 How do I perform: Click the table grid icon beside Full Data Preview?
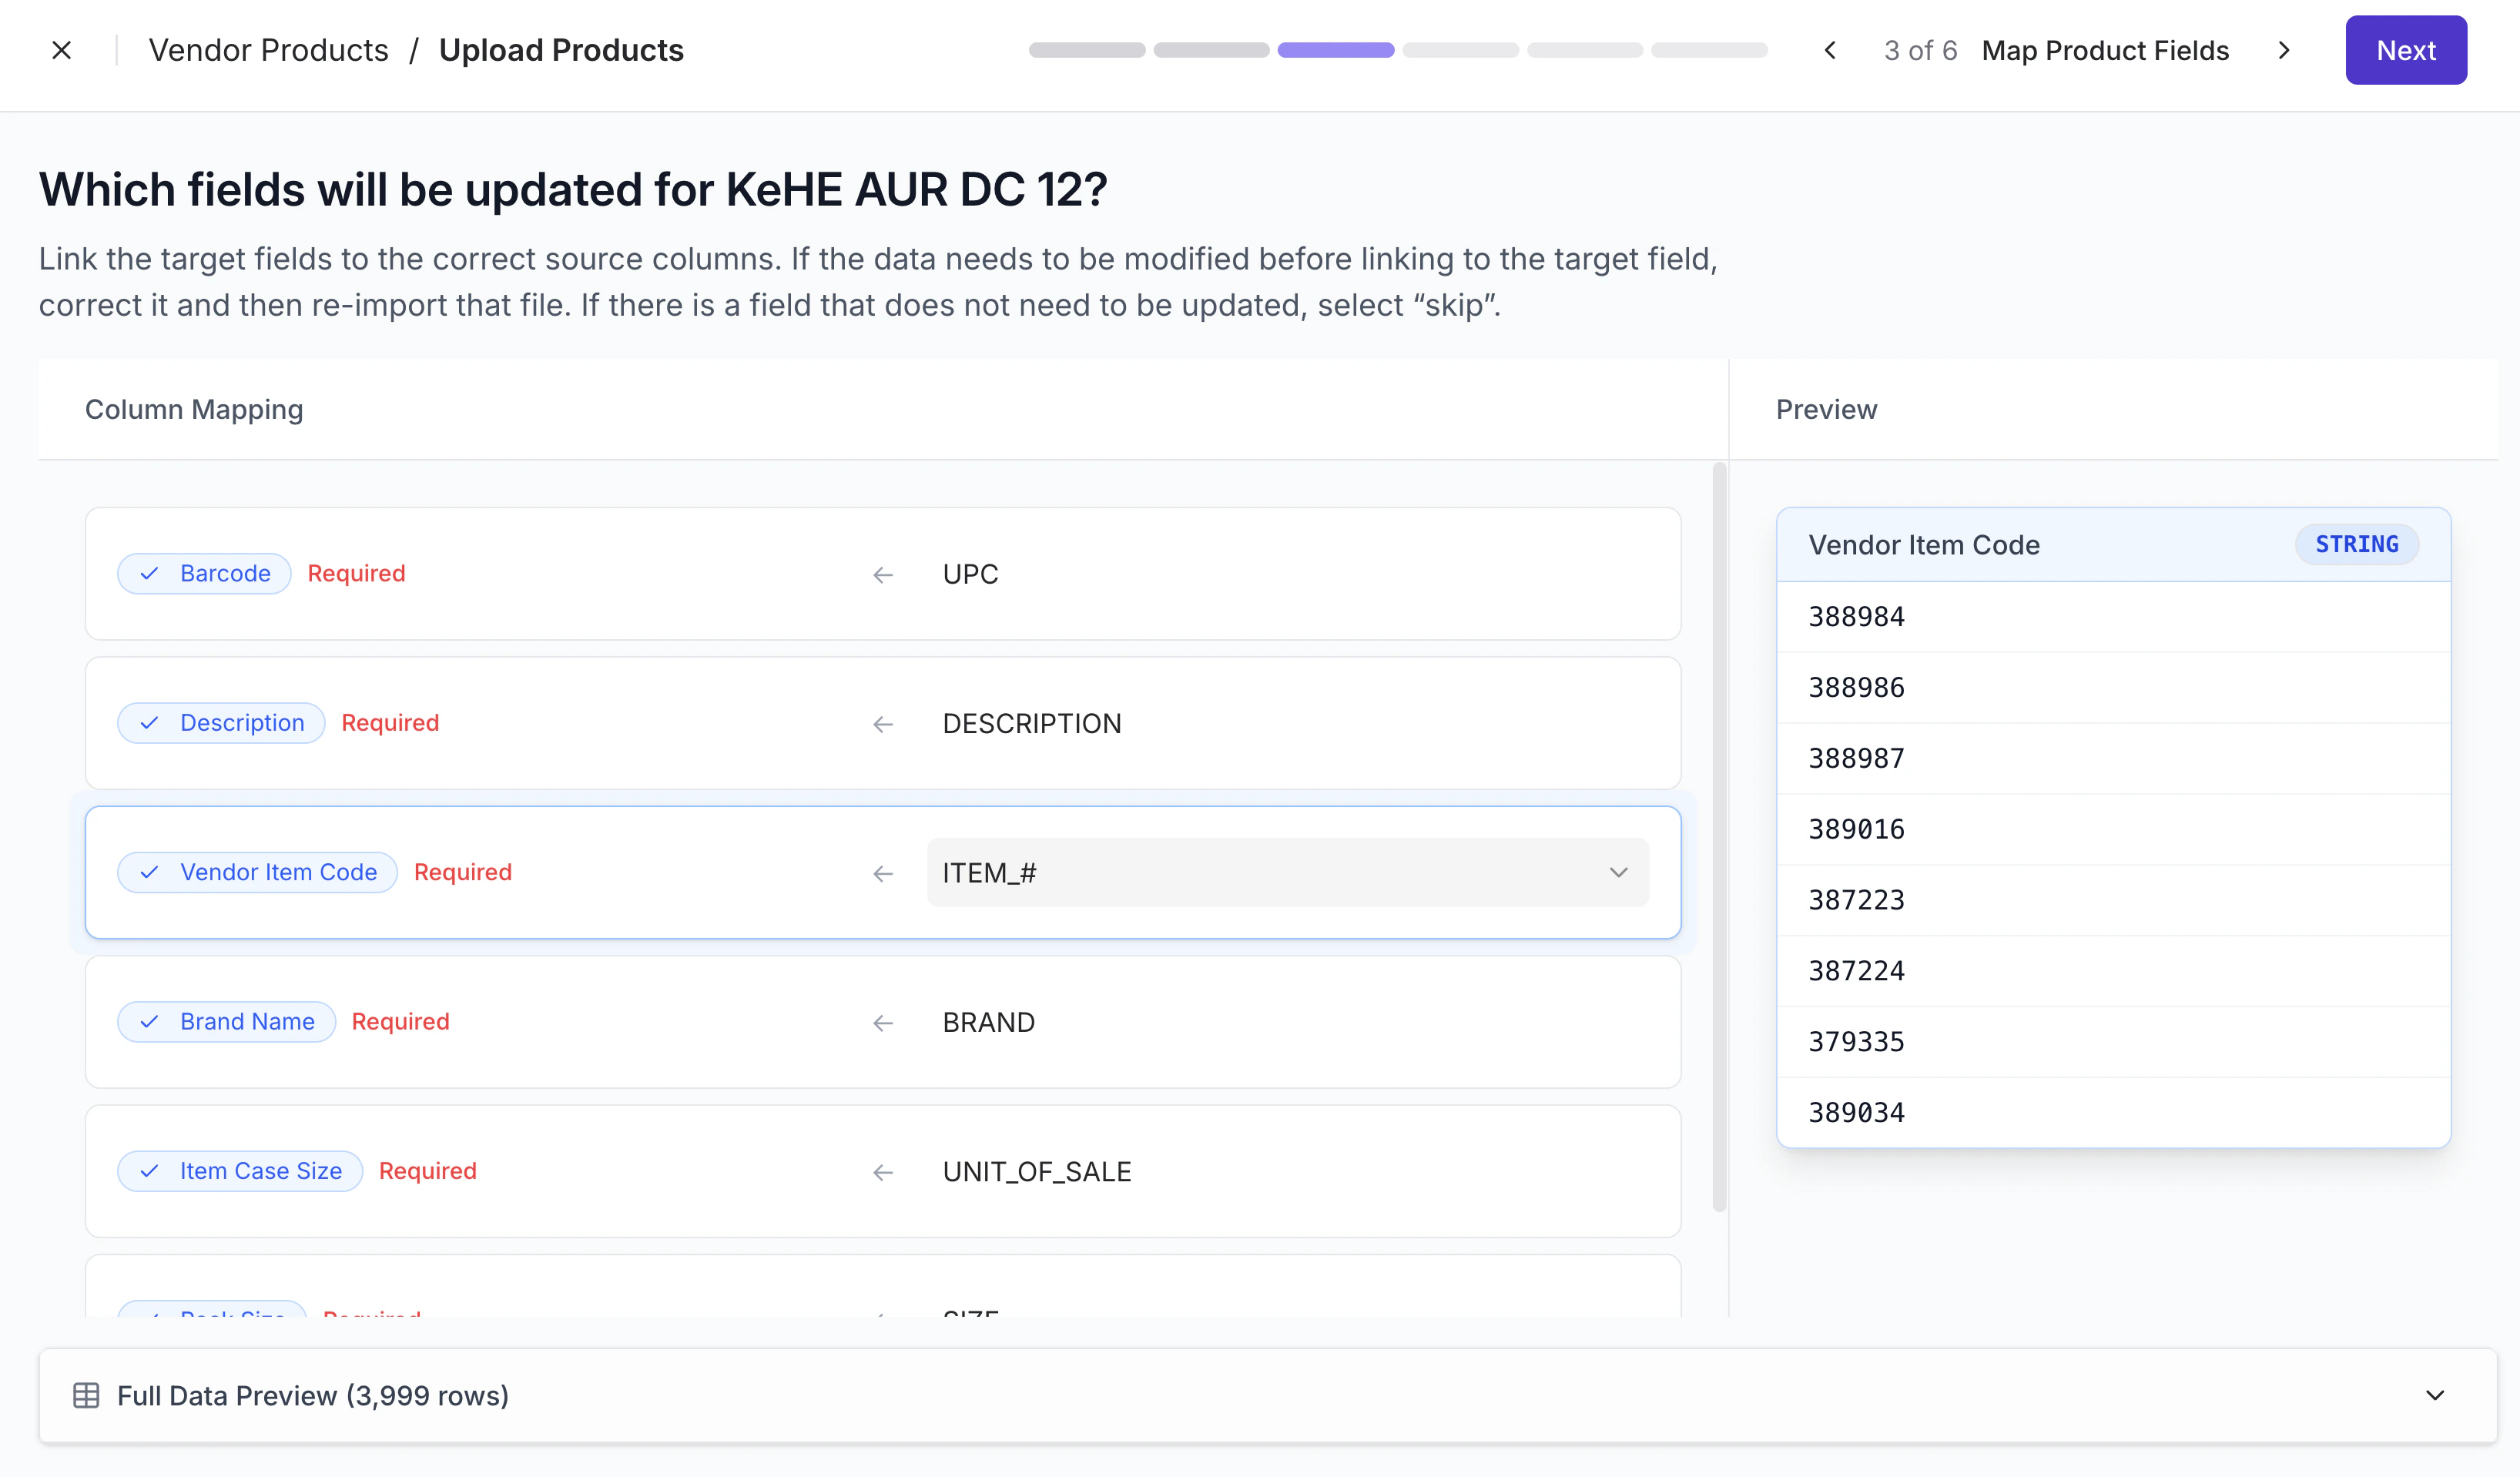point(86,1395)
